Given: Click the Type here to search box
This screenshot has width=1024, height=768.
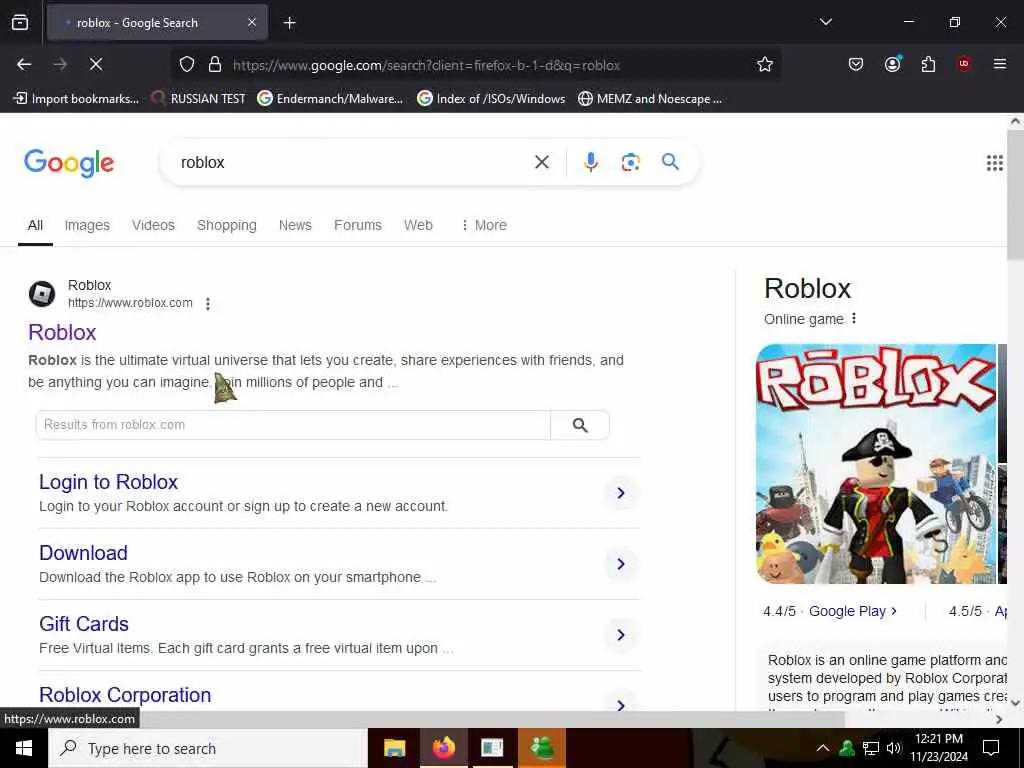Looking at the screenshot, I should point(208,748).
